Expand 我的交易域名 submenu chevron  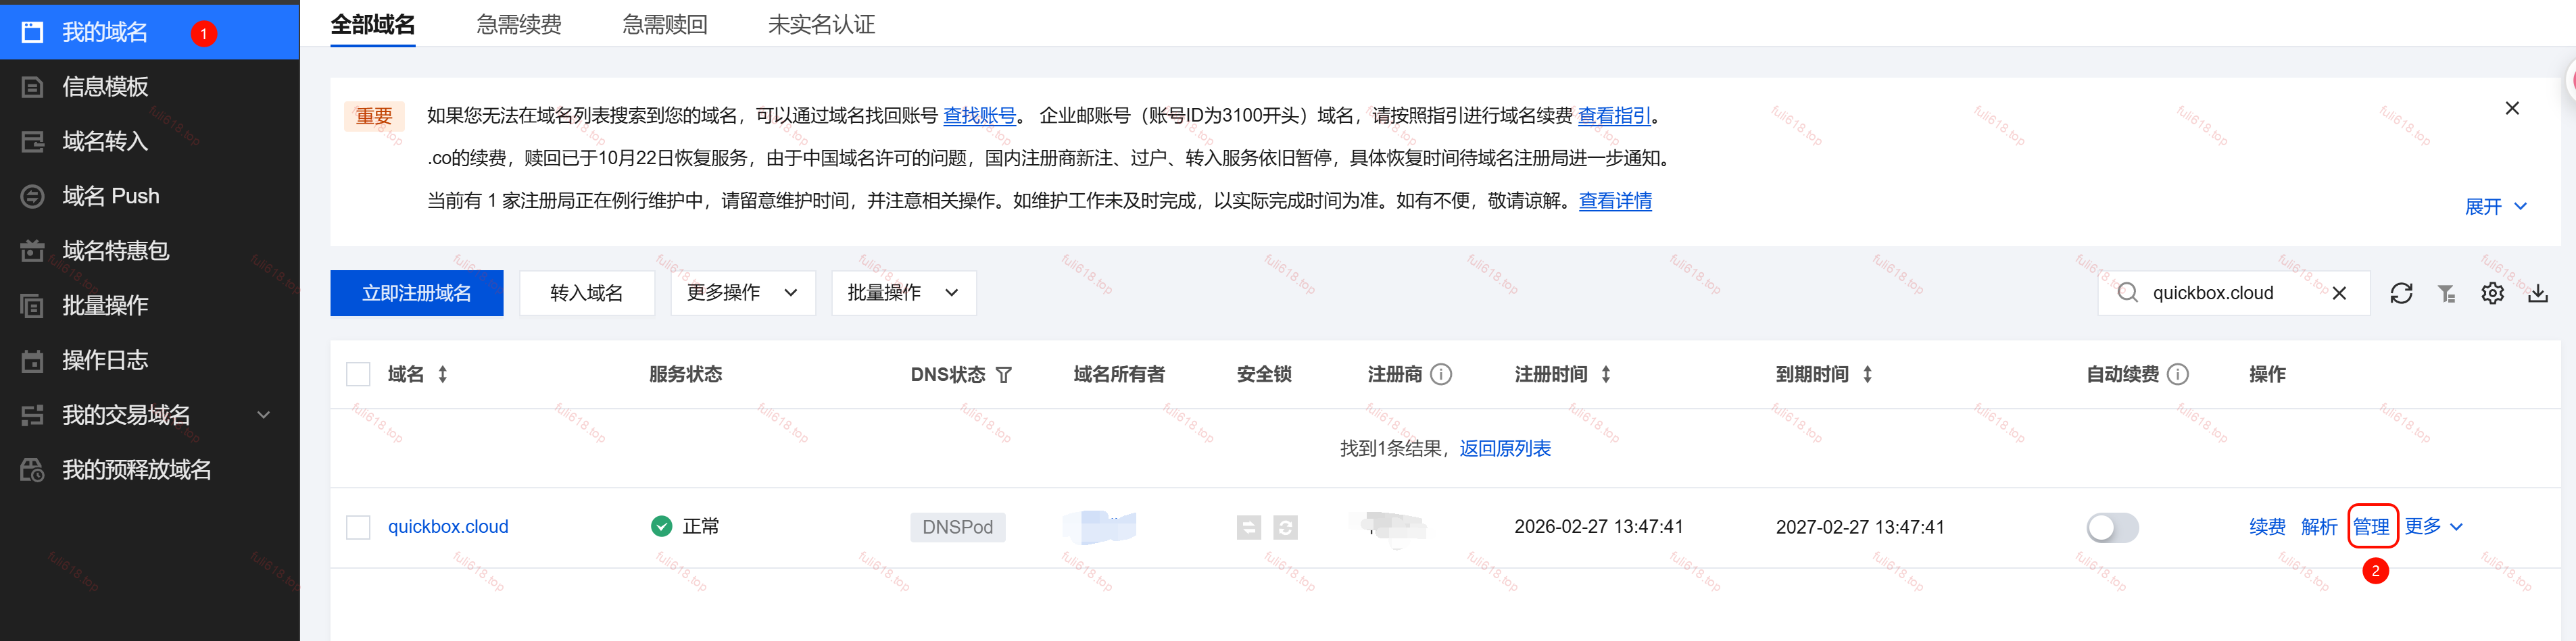264,415
